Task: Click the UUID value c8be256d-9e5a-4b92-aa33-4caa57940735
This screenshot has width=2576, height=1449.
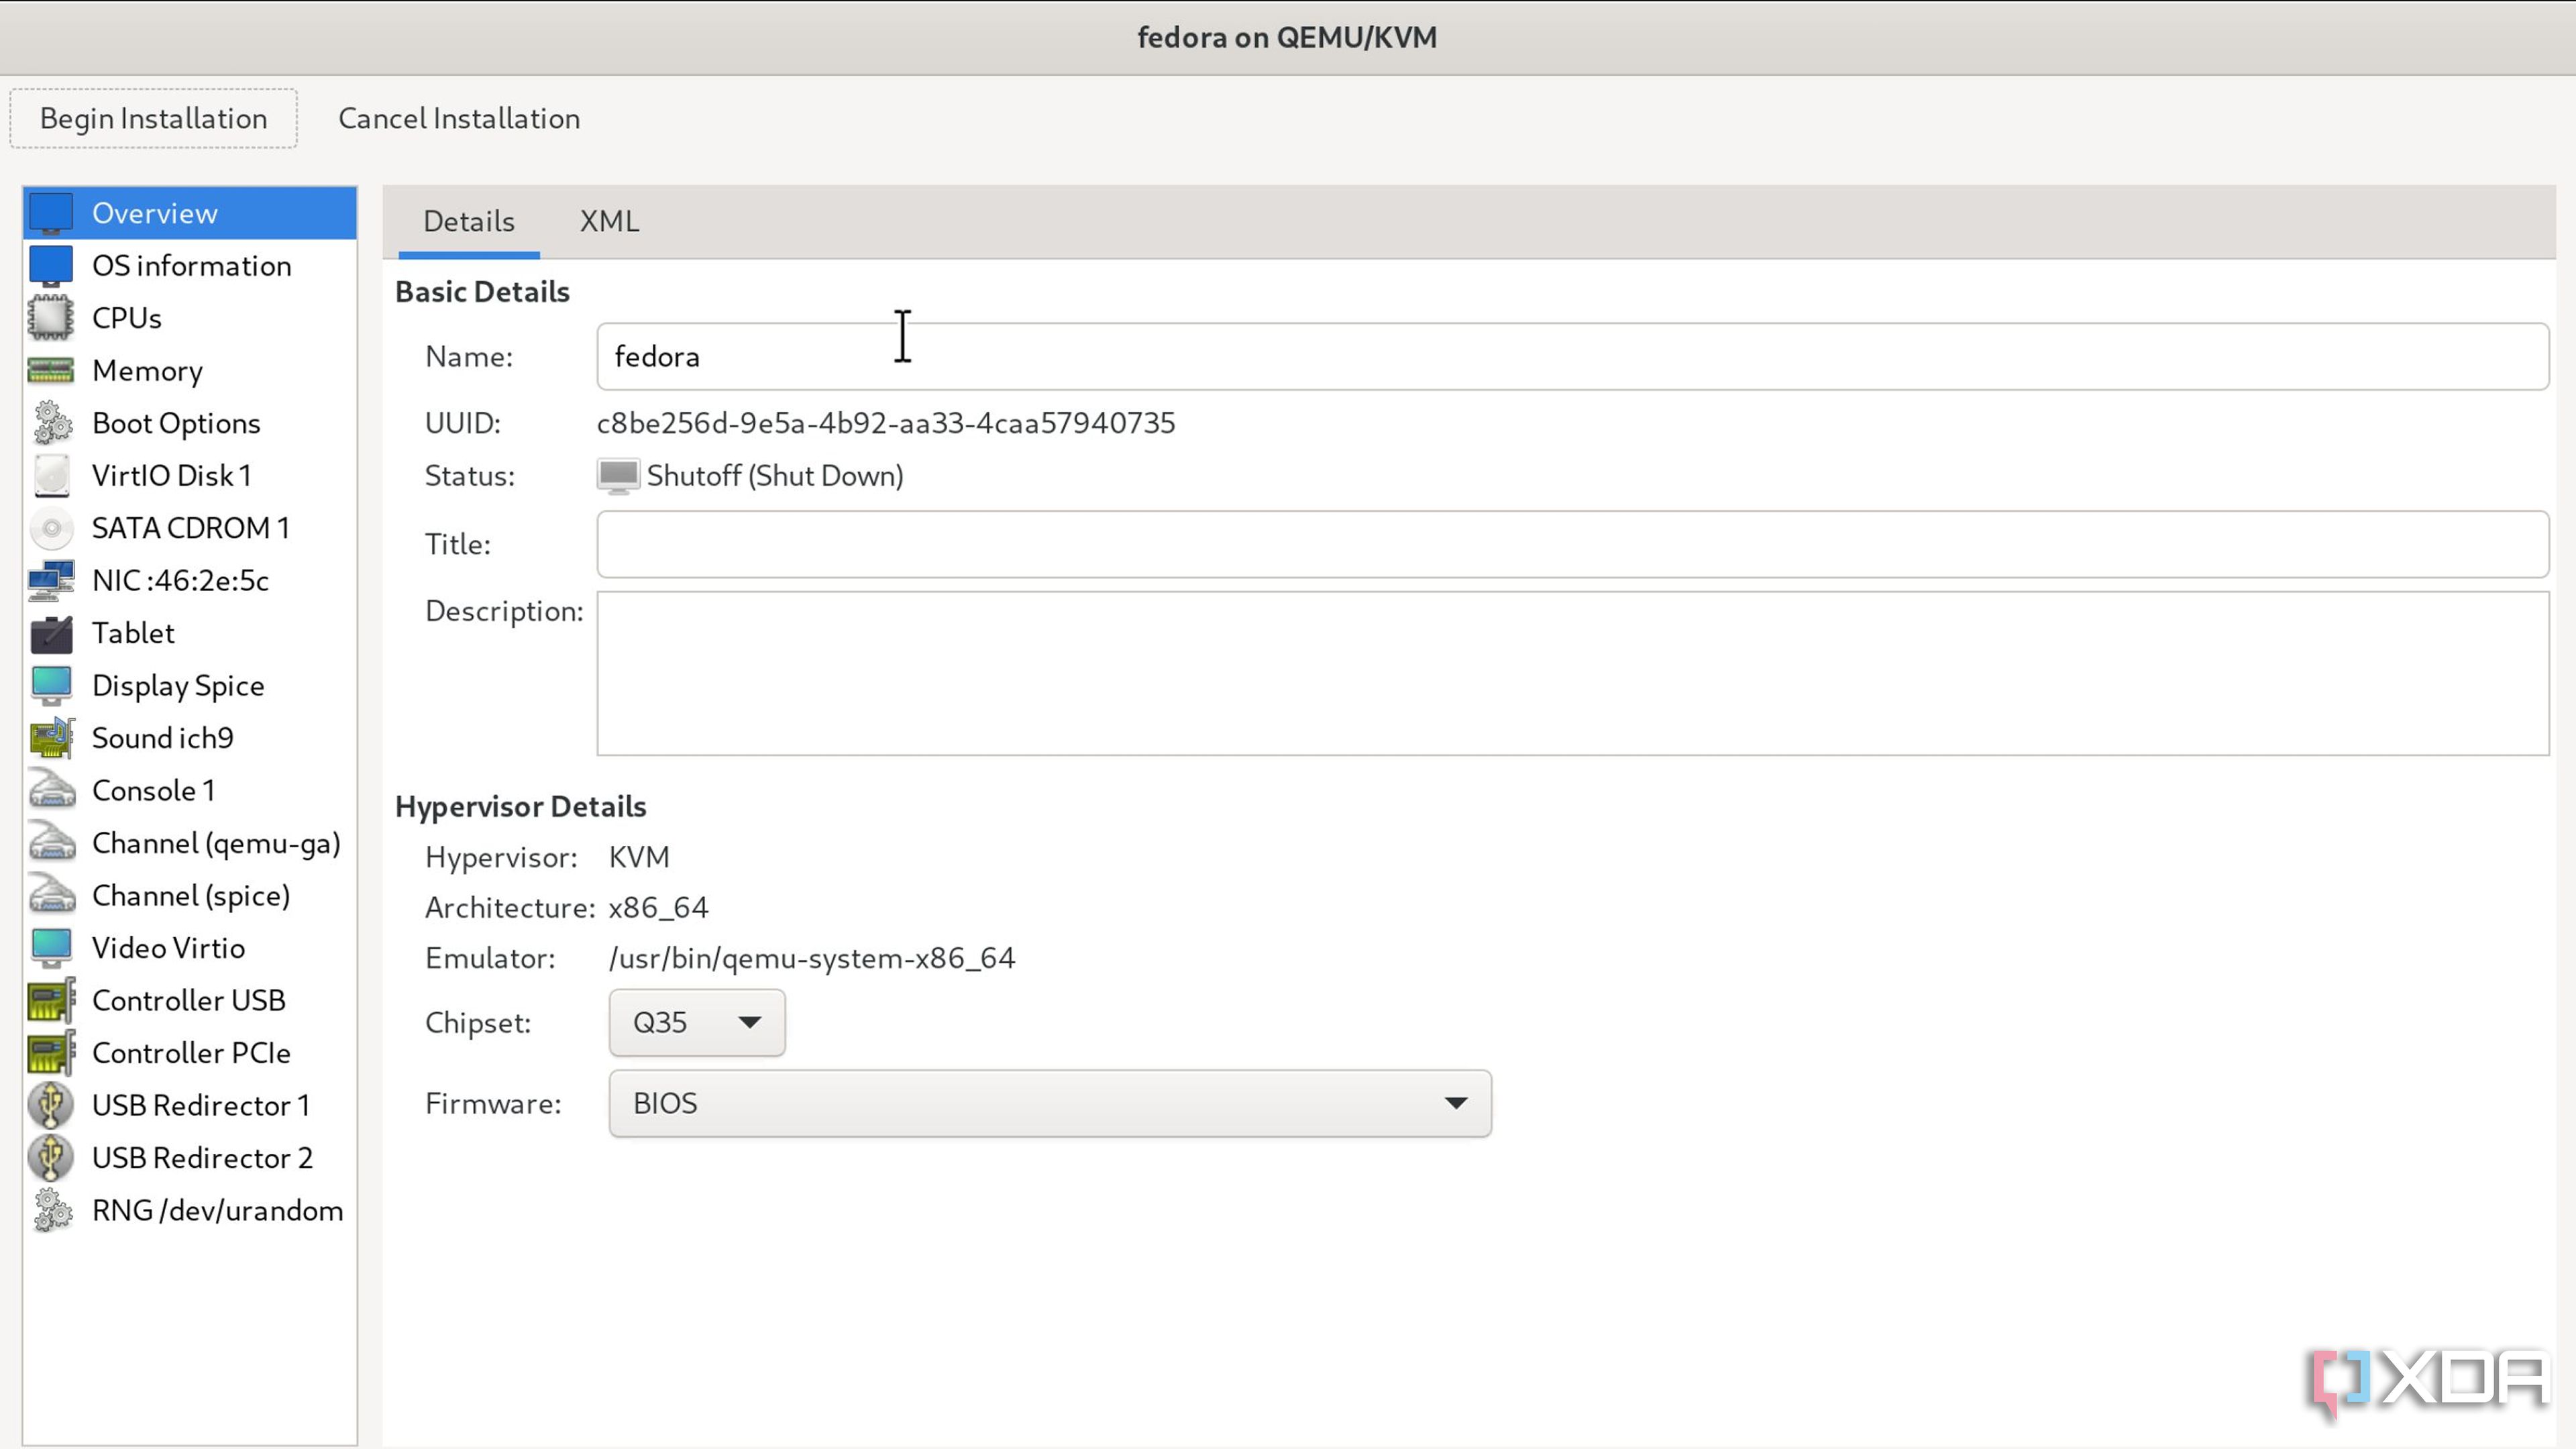Action: click(886, 423)
